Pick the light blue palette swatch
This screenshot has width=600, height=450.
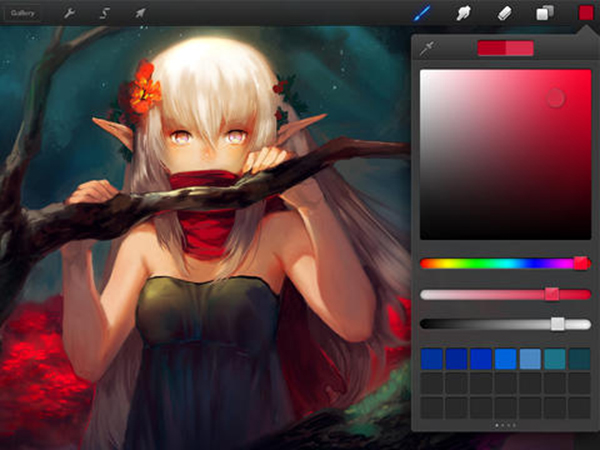[530, 359]
